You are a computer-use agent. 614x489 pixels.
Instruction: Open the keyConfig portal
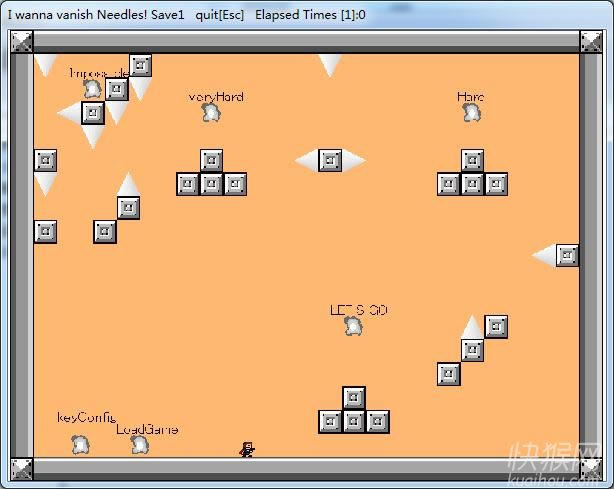pyautogui.click(x=80, y=443)
